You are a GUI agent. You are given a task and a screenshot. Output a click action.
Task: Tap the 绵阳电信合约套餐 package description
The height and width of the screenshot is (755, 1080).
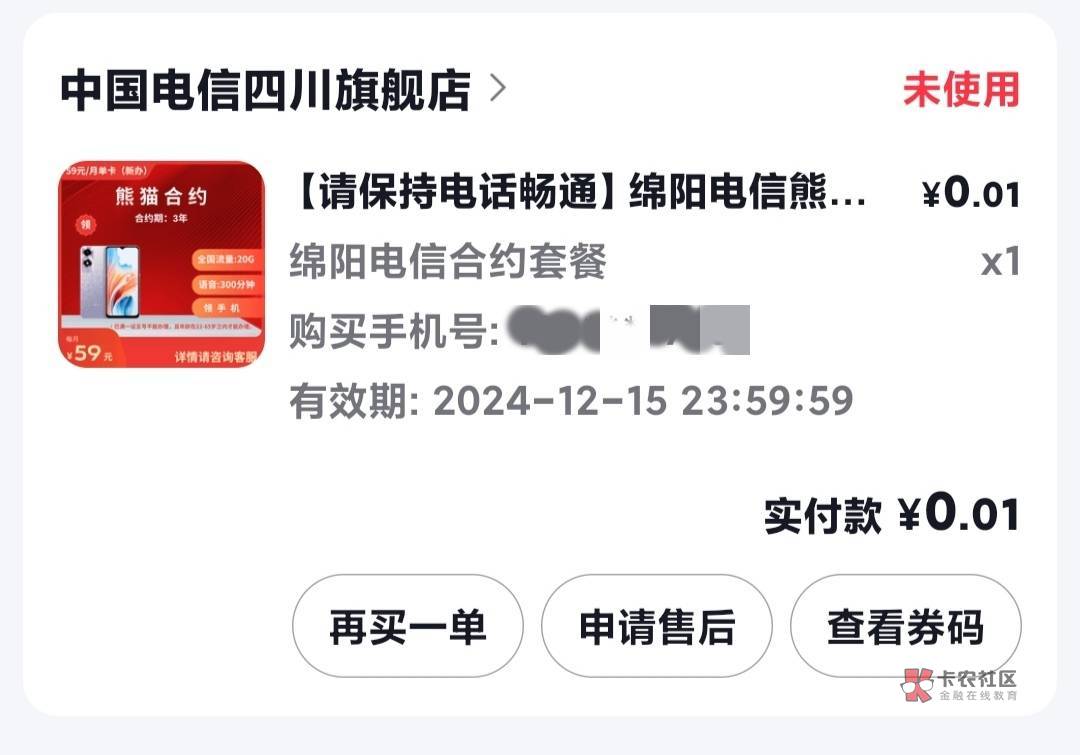448,262
